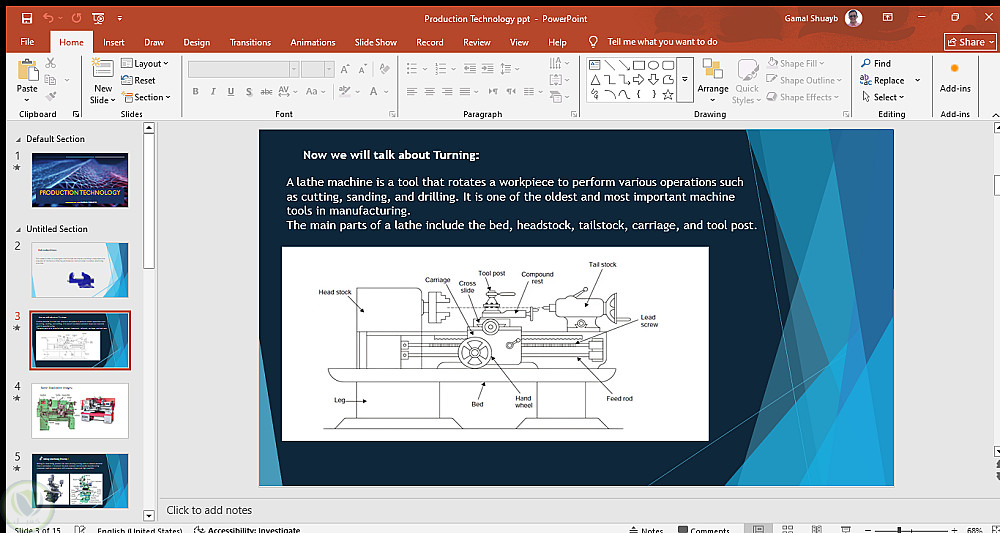
Task: Expand the font name combo box
Action: (294, 69)
